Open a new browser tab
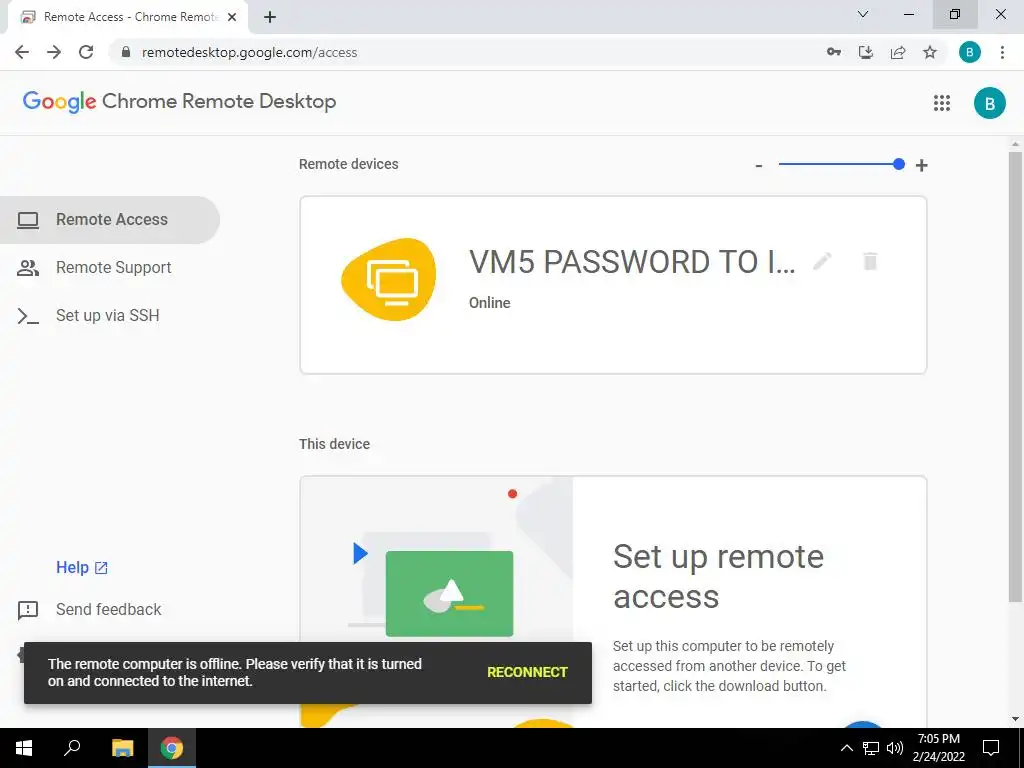 pyautogui.click(x=270, y=17)
